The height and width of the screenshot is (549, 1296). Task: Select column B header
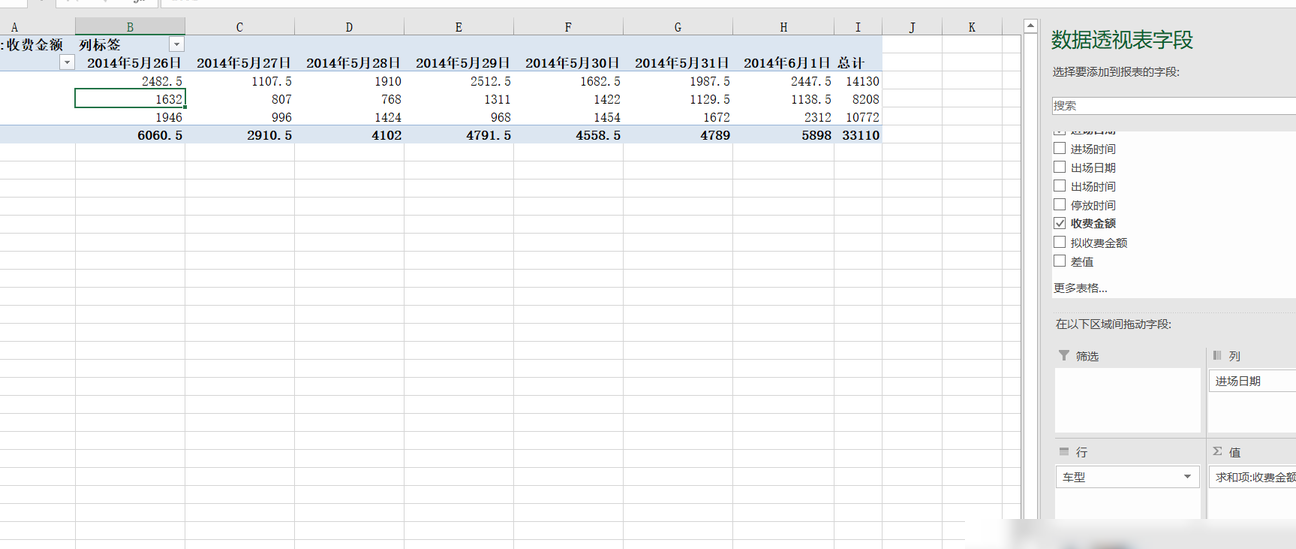click(x=130, y=27)
